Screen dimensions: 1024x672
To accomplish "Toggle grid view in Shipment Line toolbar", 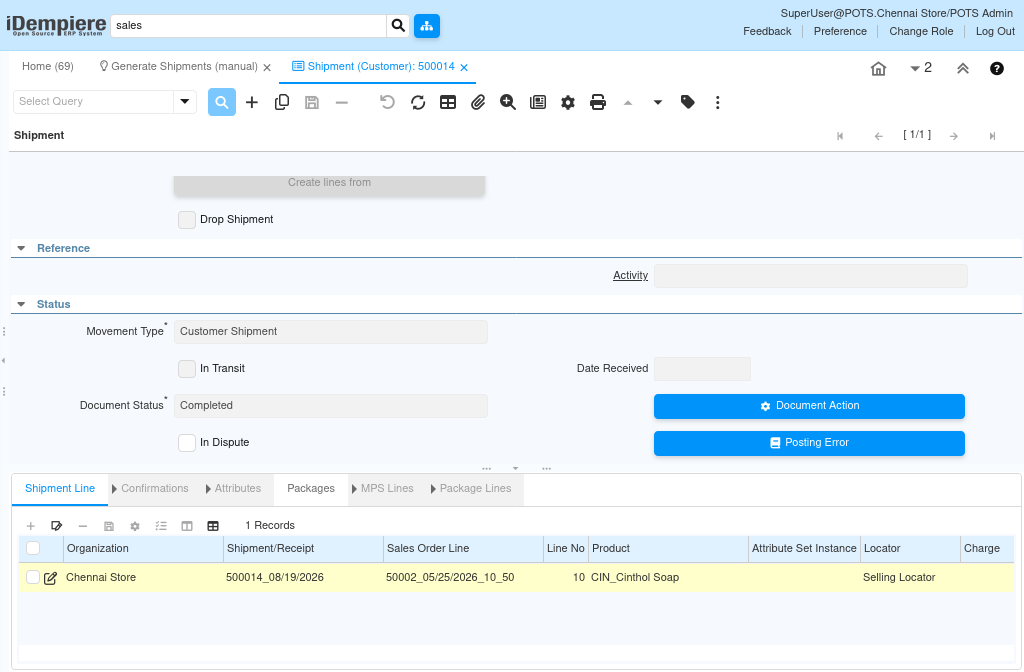I will [x=213, y=526].
